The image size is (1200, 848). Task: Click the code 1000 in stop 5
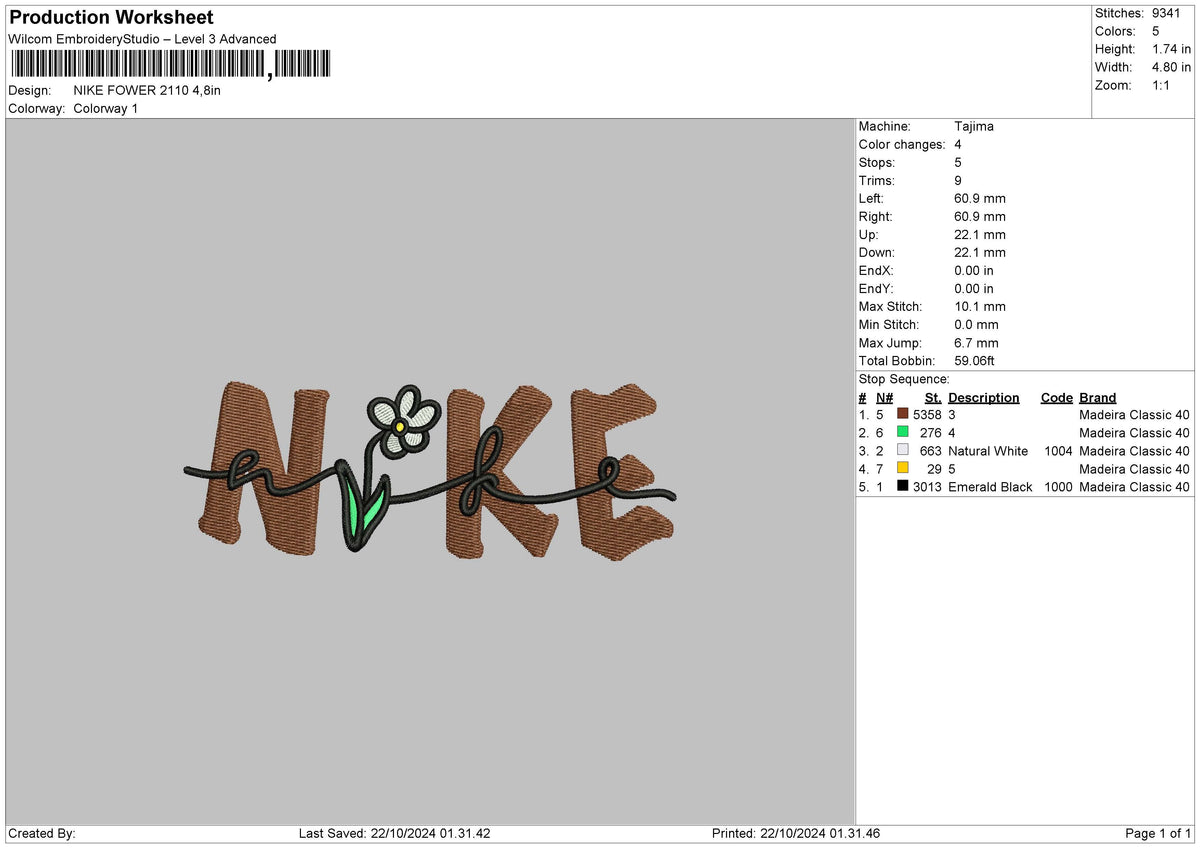pyautogui.click(x=1056, y=487)
